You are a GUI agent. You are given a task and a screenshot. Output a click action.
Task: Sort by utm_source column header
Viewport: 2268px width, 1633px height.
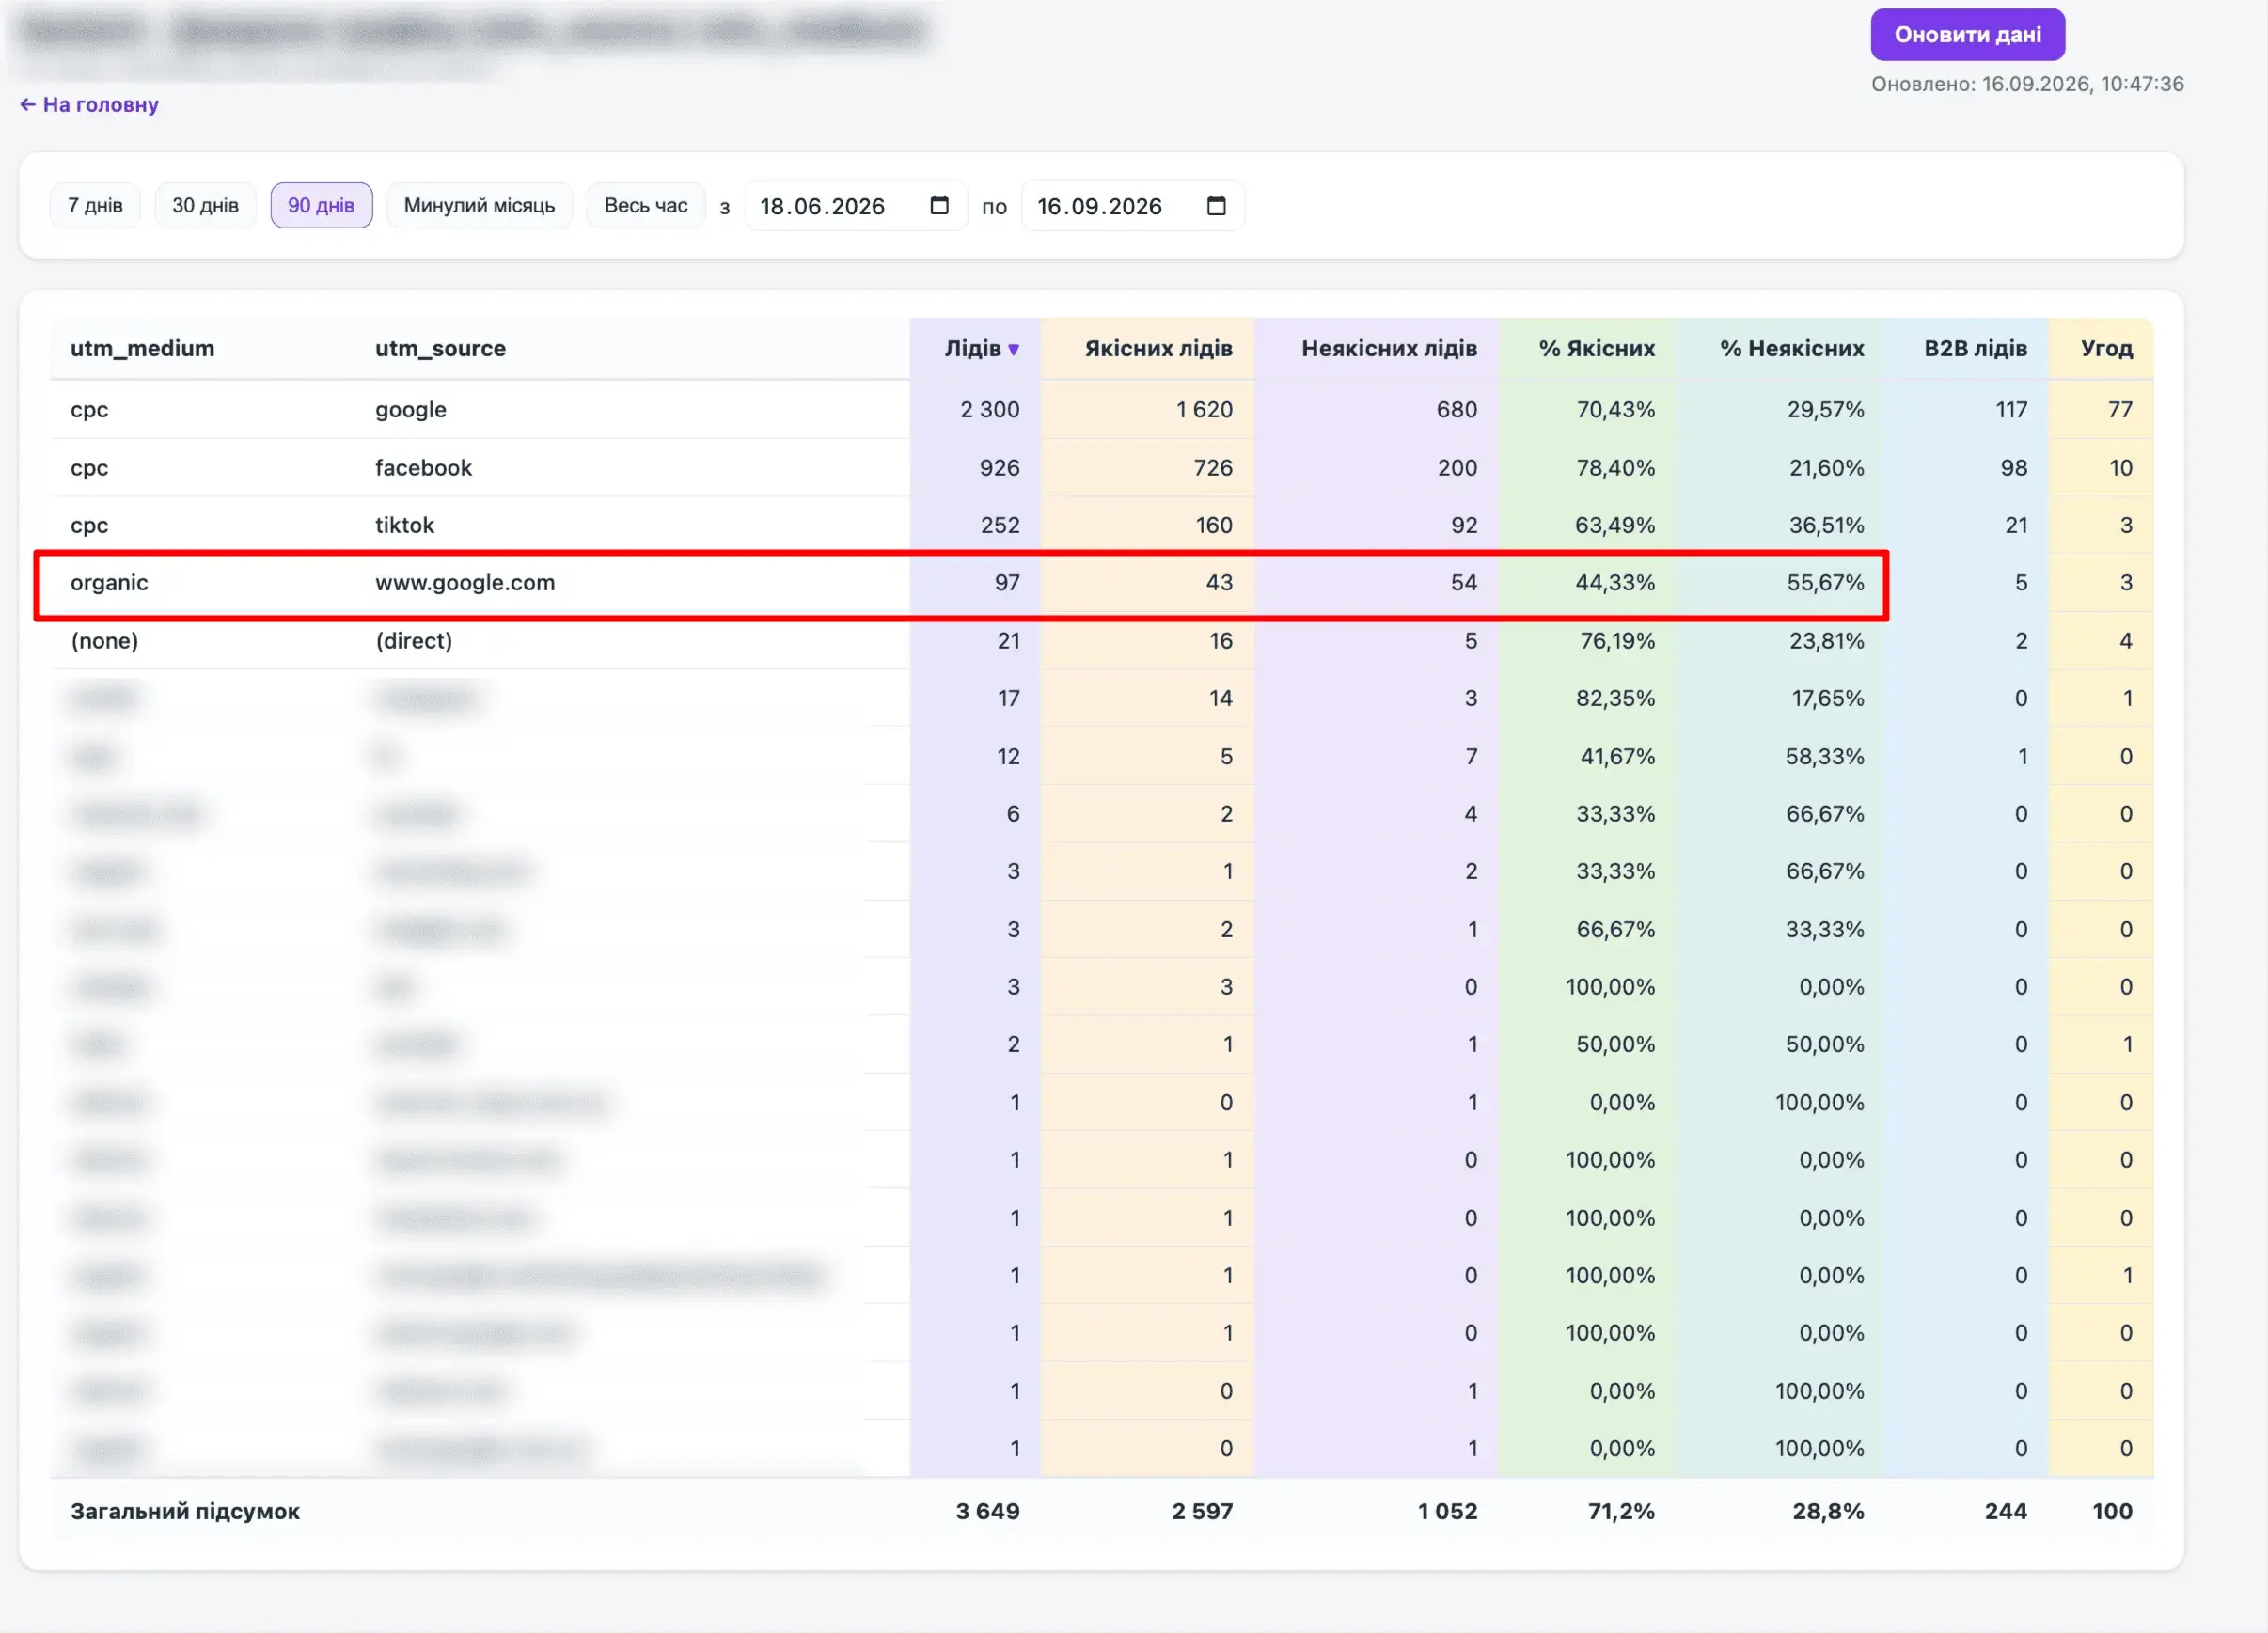440,348
